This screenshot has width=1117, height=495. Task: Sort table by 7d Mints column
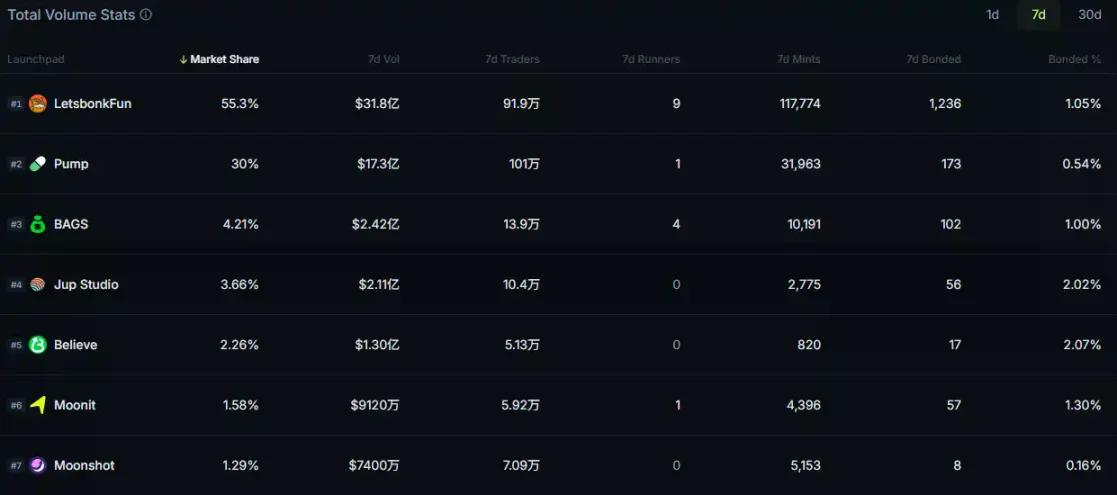coord(798,59)
